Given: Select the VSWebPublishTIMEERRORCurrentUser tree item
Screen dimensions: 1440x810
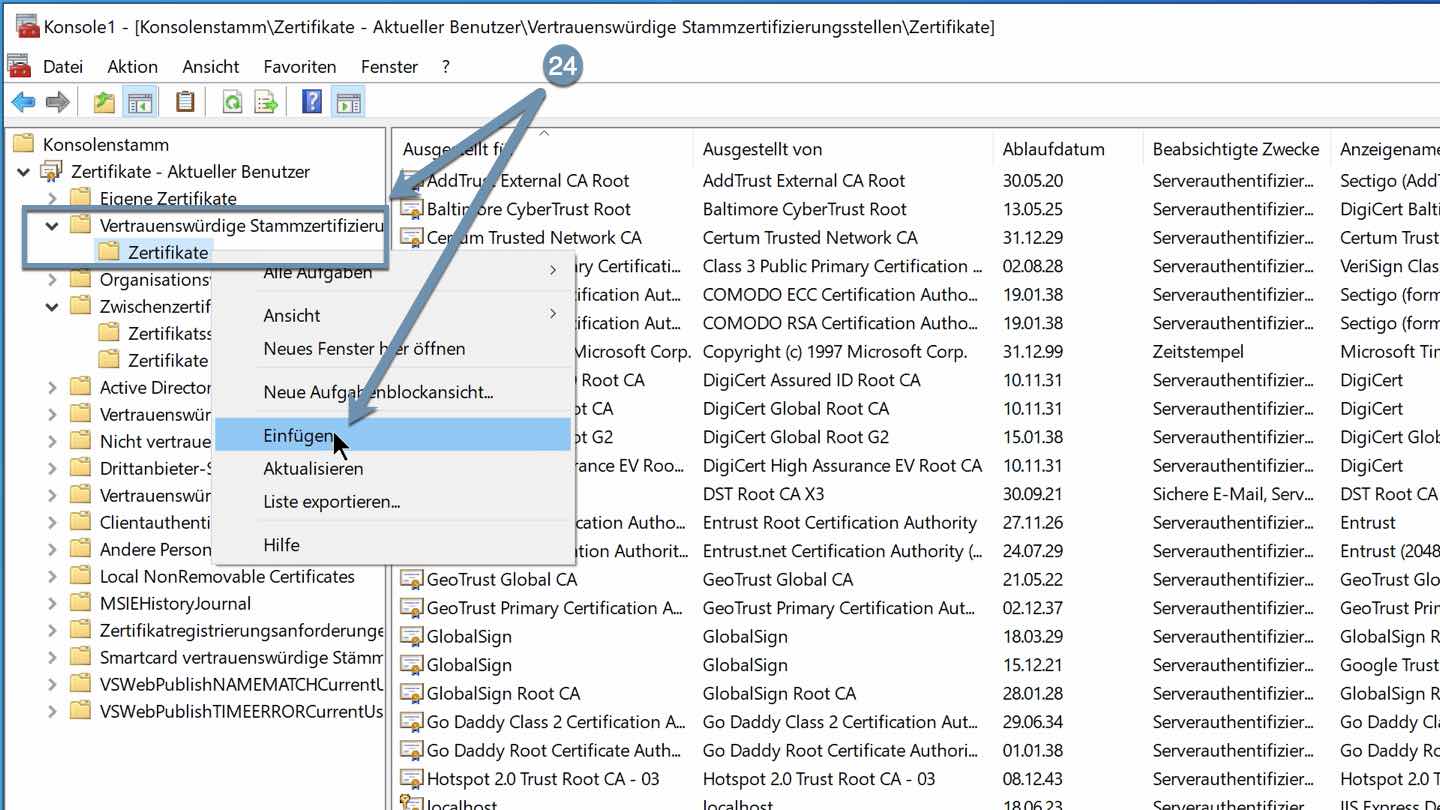Looking at the screenshot, I should [241, 711].
